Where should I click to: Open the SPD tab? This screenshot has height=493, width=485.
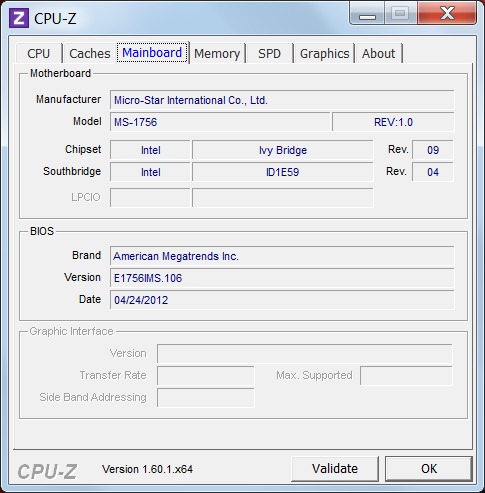tap(270, 53)
